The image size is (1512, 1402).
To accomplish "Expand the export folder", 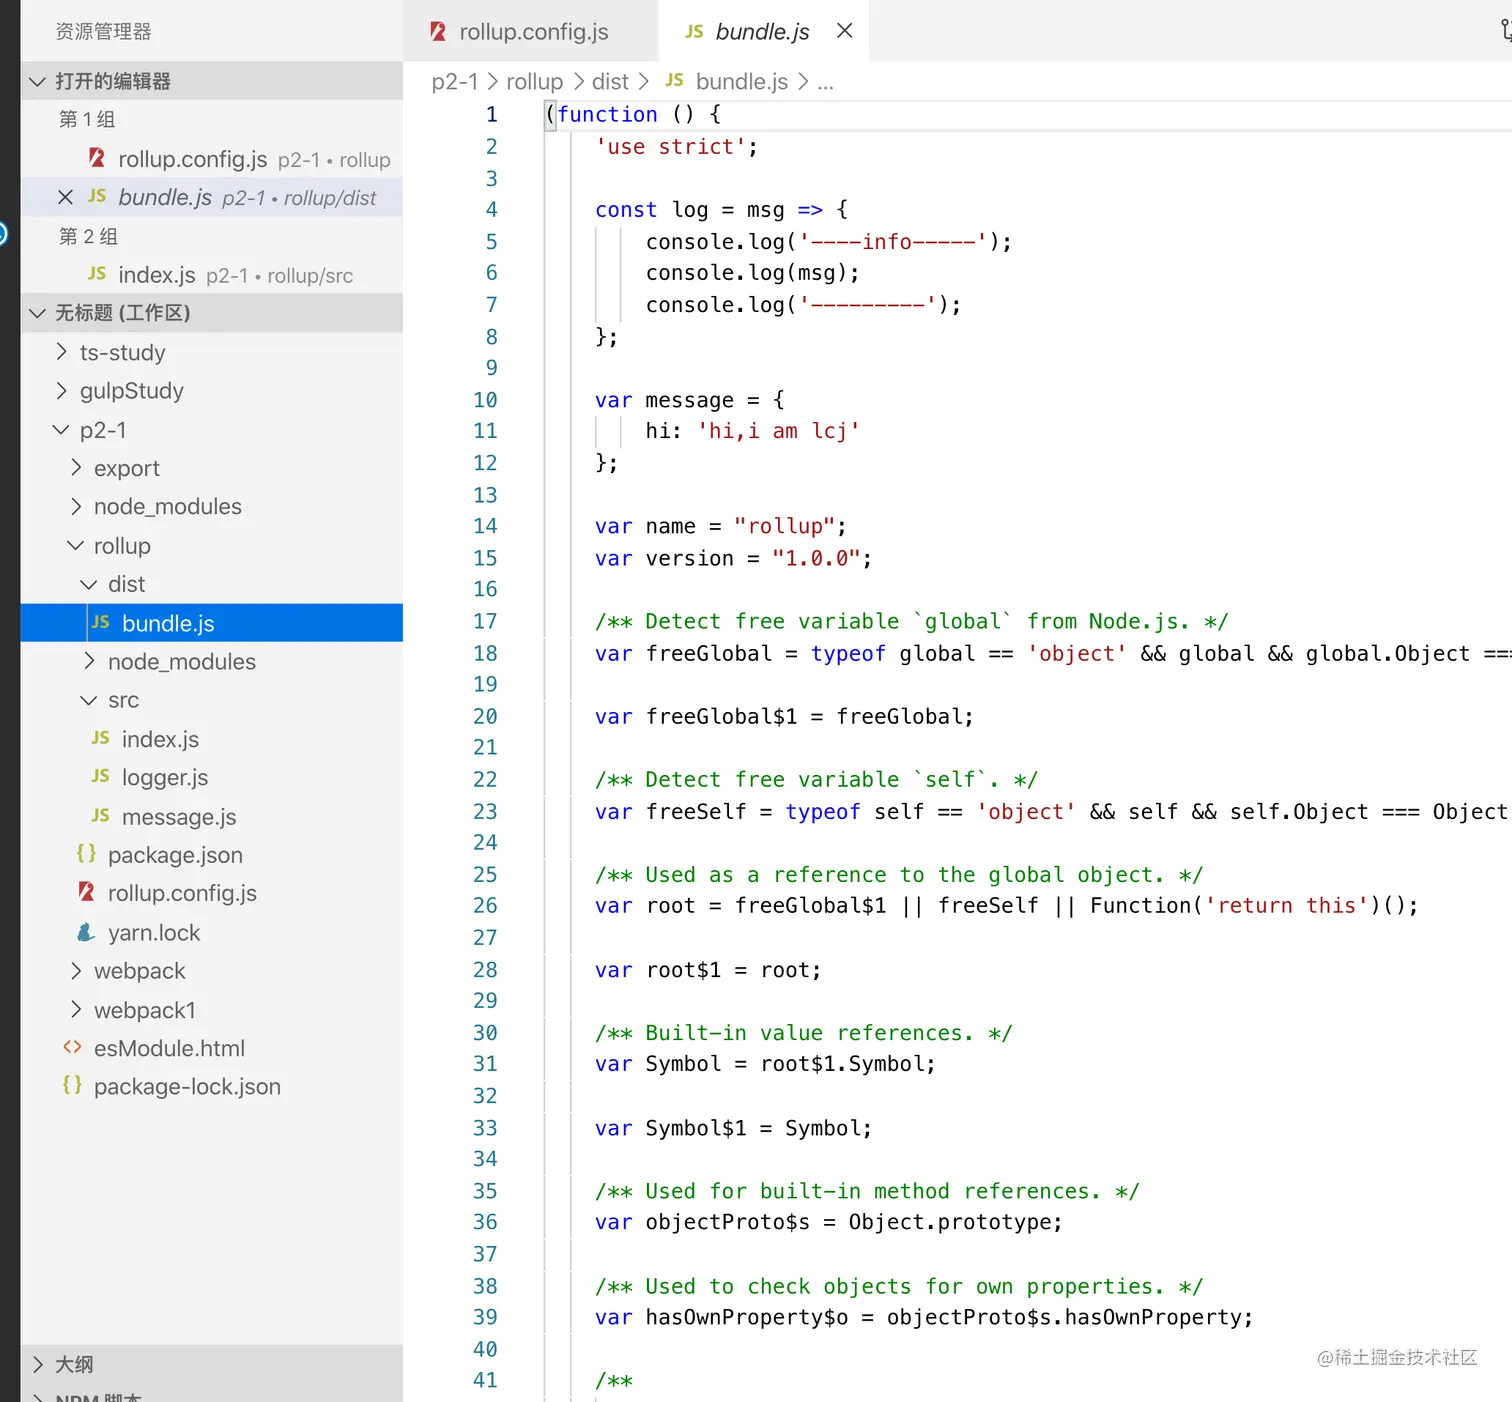I will point(76,468).
